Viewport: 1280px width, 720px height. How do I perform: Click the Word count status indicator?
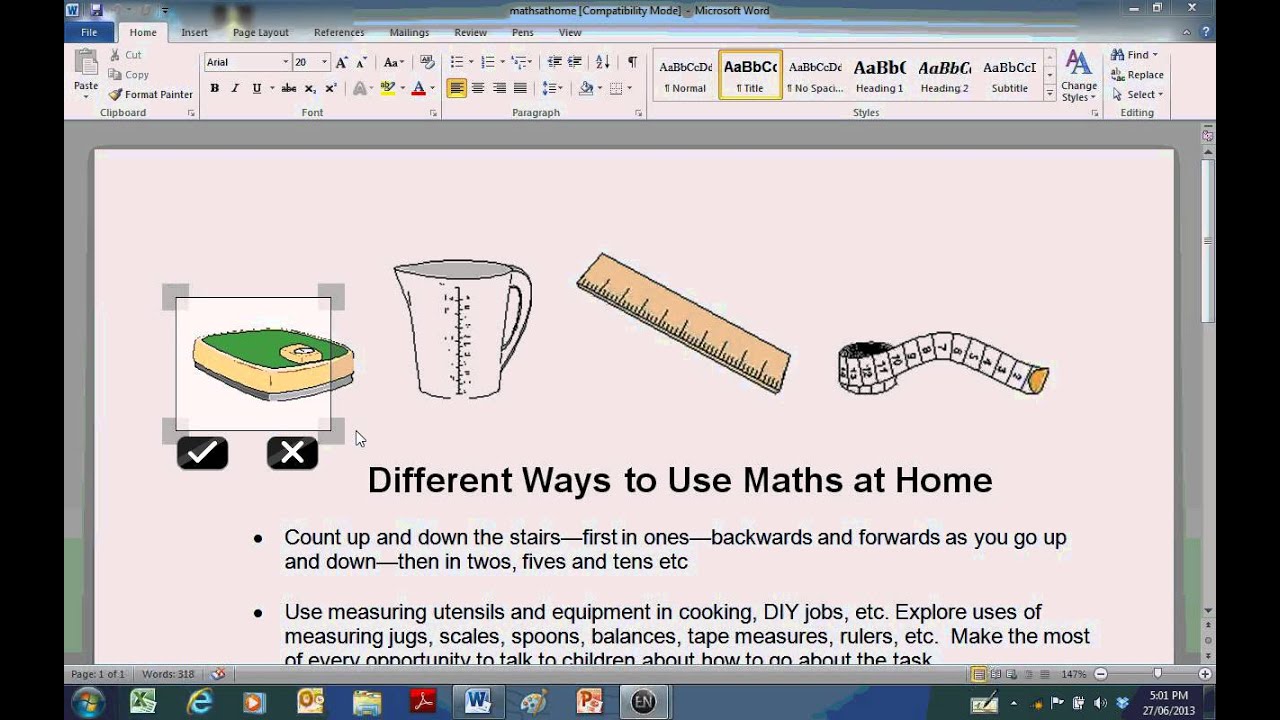[168, 674]
